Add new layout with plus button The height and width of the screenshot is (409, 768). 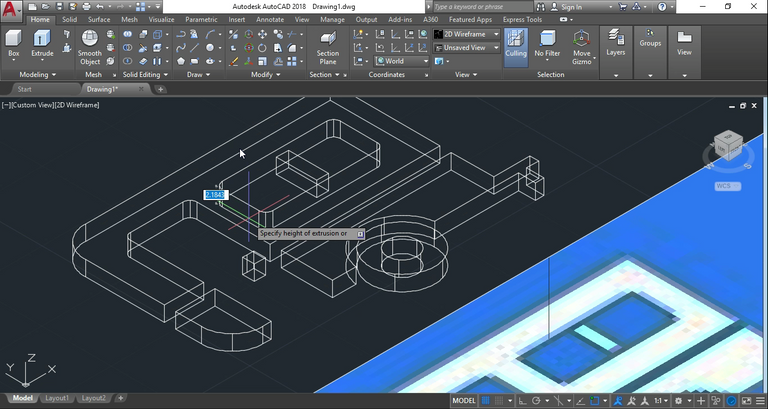coord(120,398)
